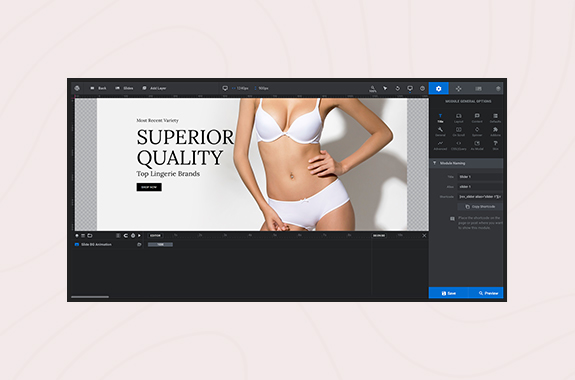Open the Add Layer menu
The image size is (575, 380).
pyautogui.click(x=154, y=88)
